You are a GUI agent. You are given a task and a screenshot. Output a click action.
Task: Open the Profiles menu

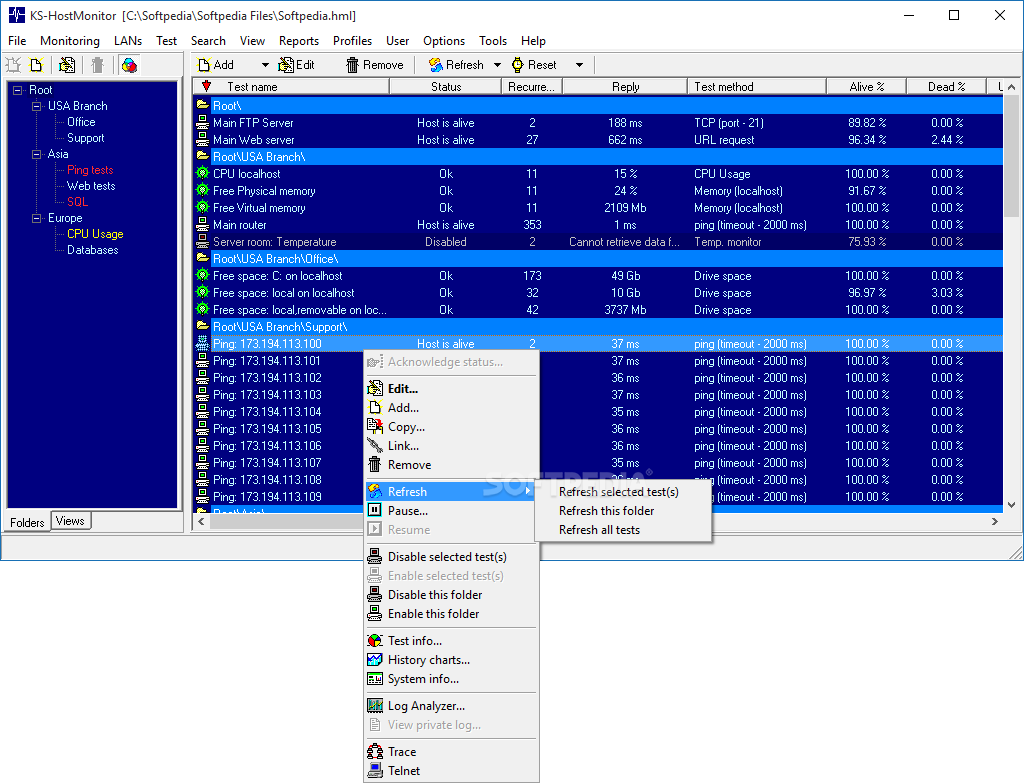[353, 40]
